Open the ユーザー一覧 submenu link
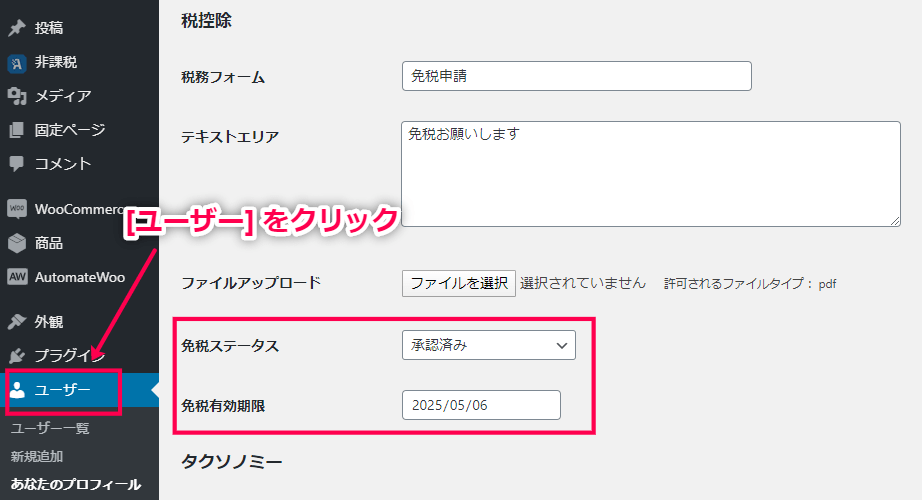 tap(50, 428)
